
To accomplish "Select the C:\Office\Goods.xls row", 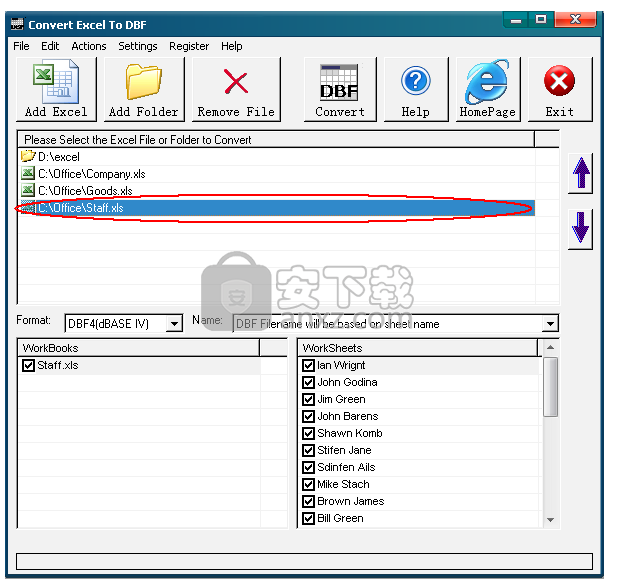I will [x=277, y=191].
